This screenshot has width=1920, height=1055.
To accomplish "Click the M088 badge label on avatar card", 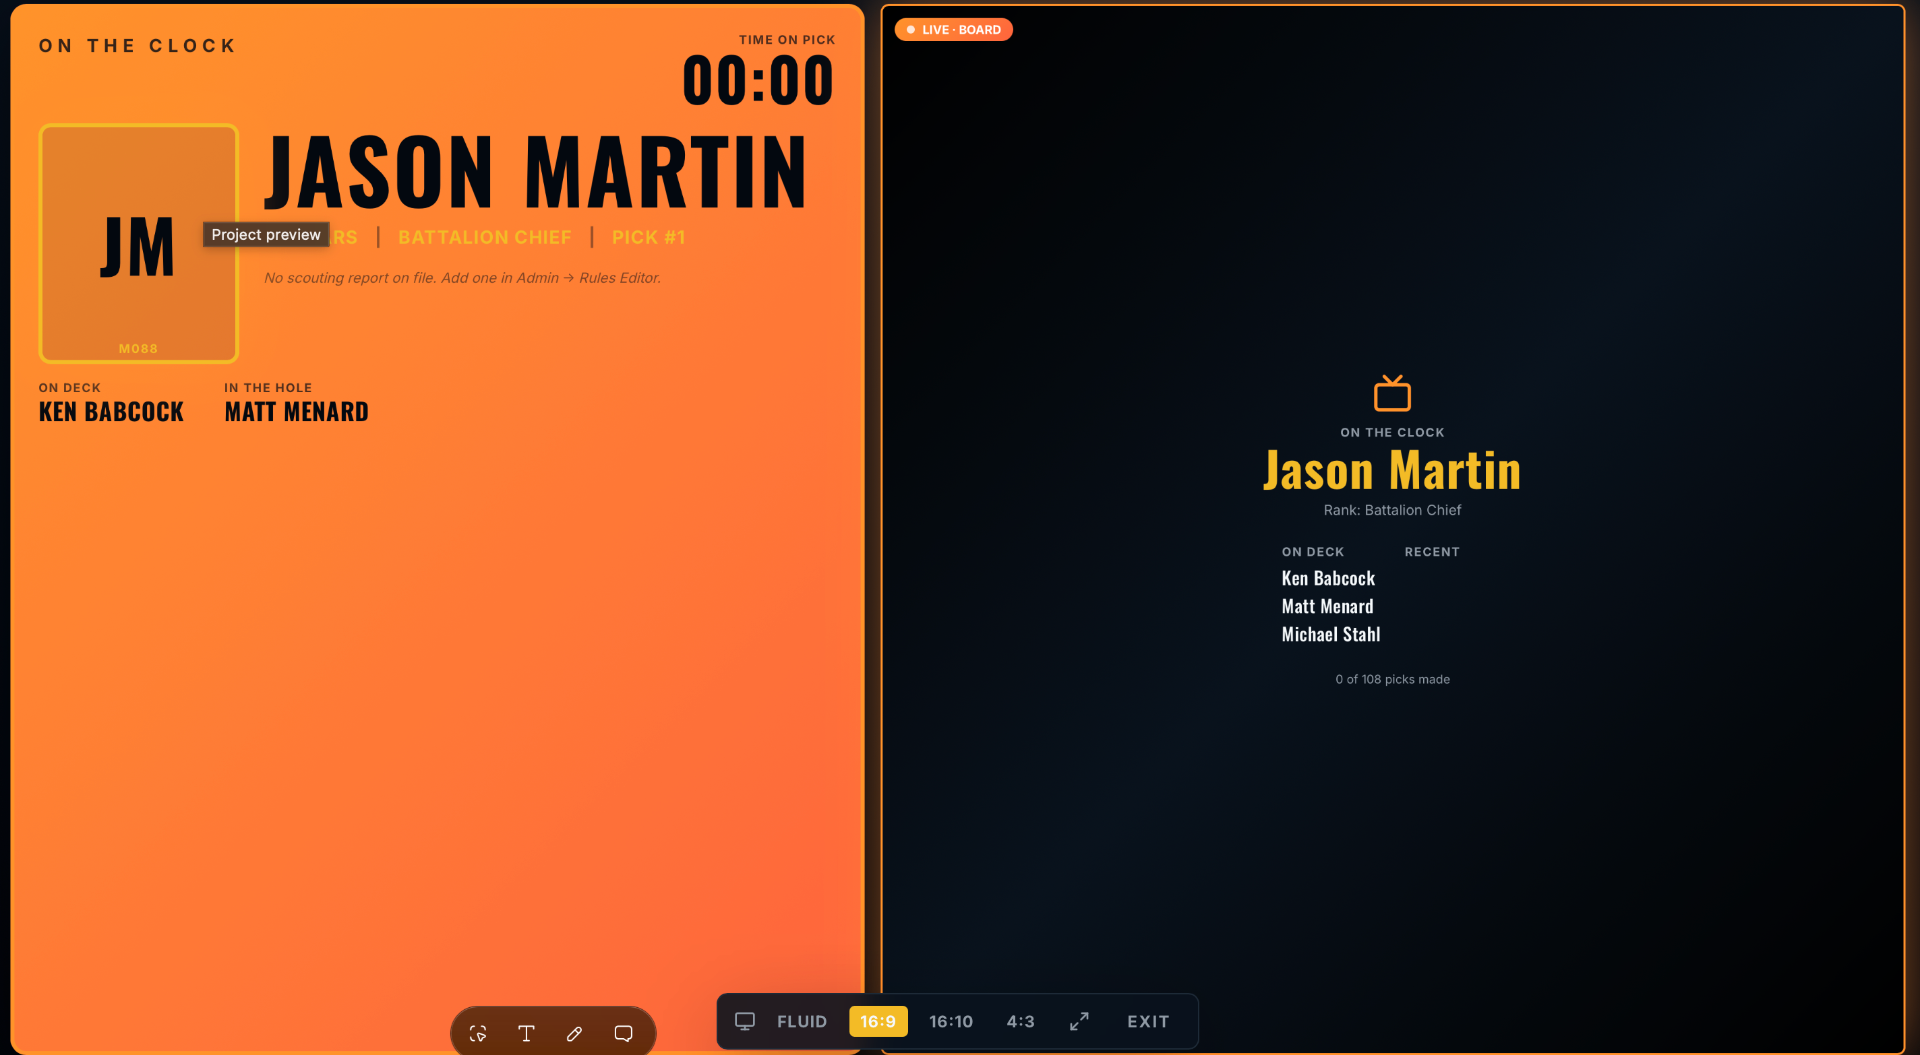I will pos(138,349).
